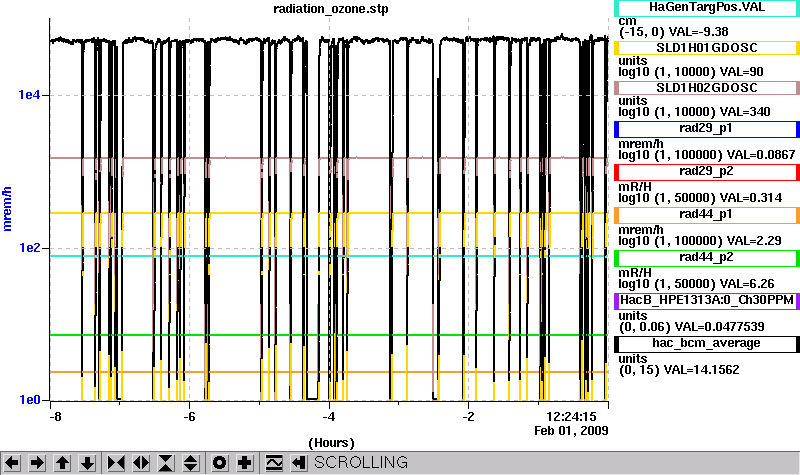The width and height of the screenshot is (800, 475).
Task: Select the rad29_p2 red legend entry
Action: click(x=707, y=172)
